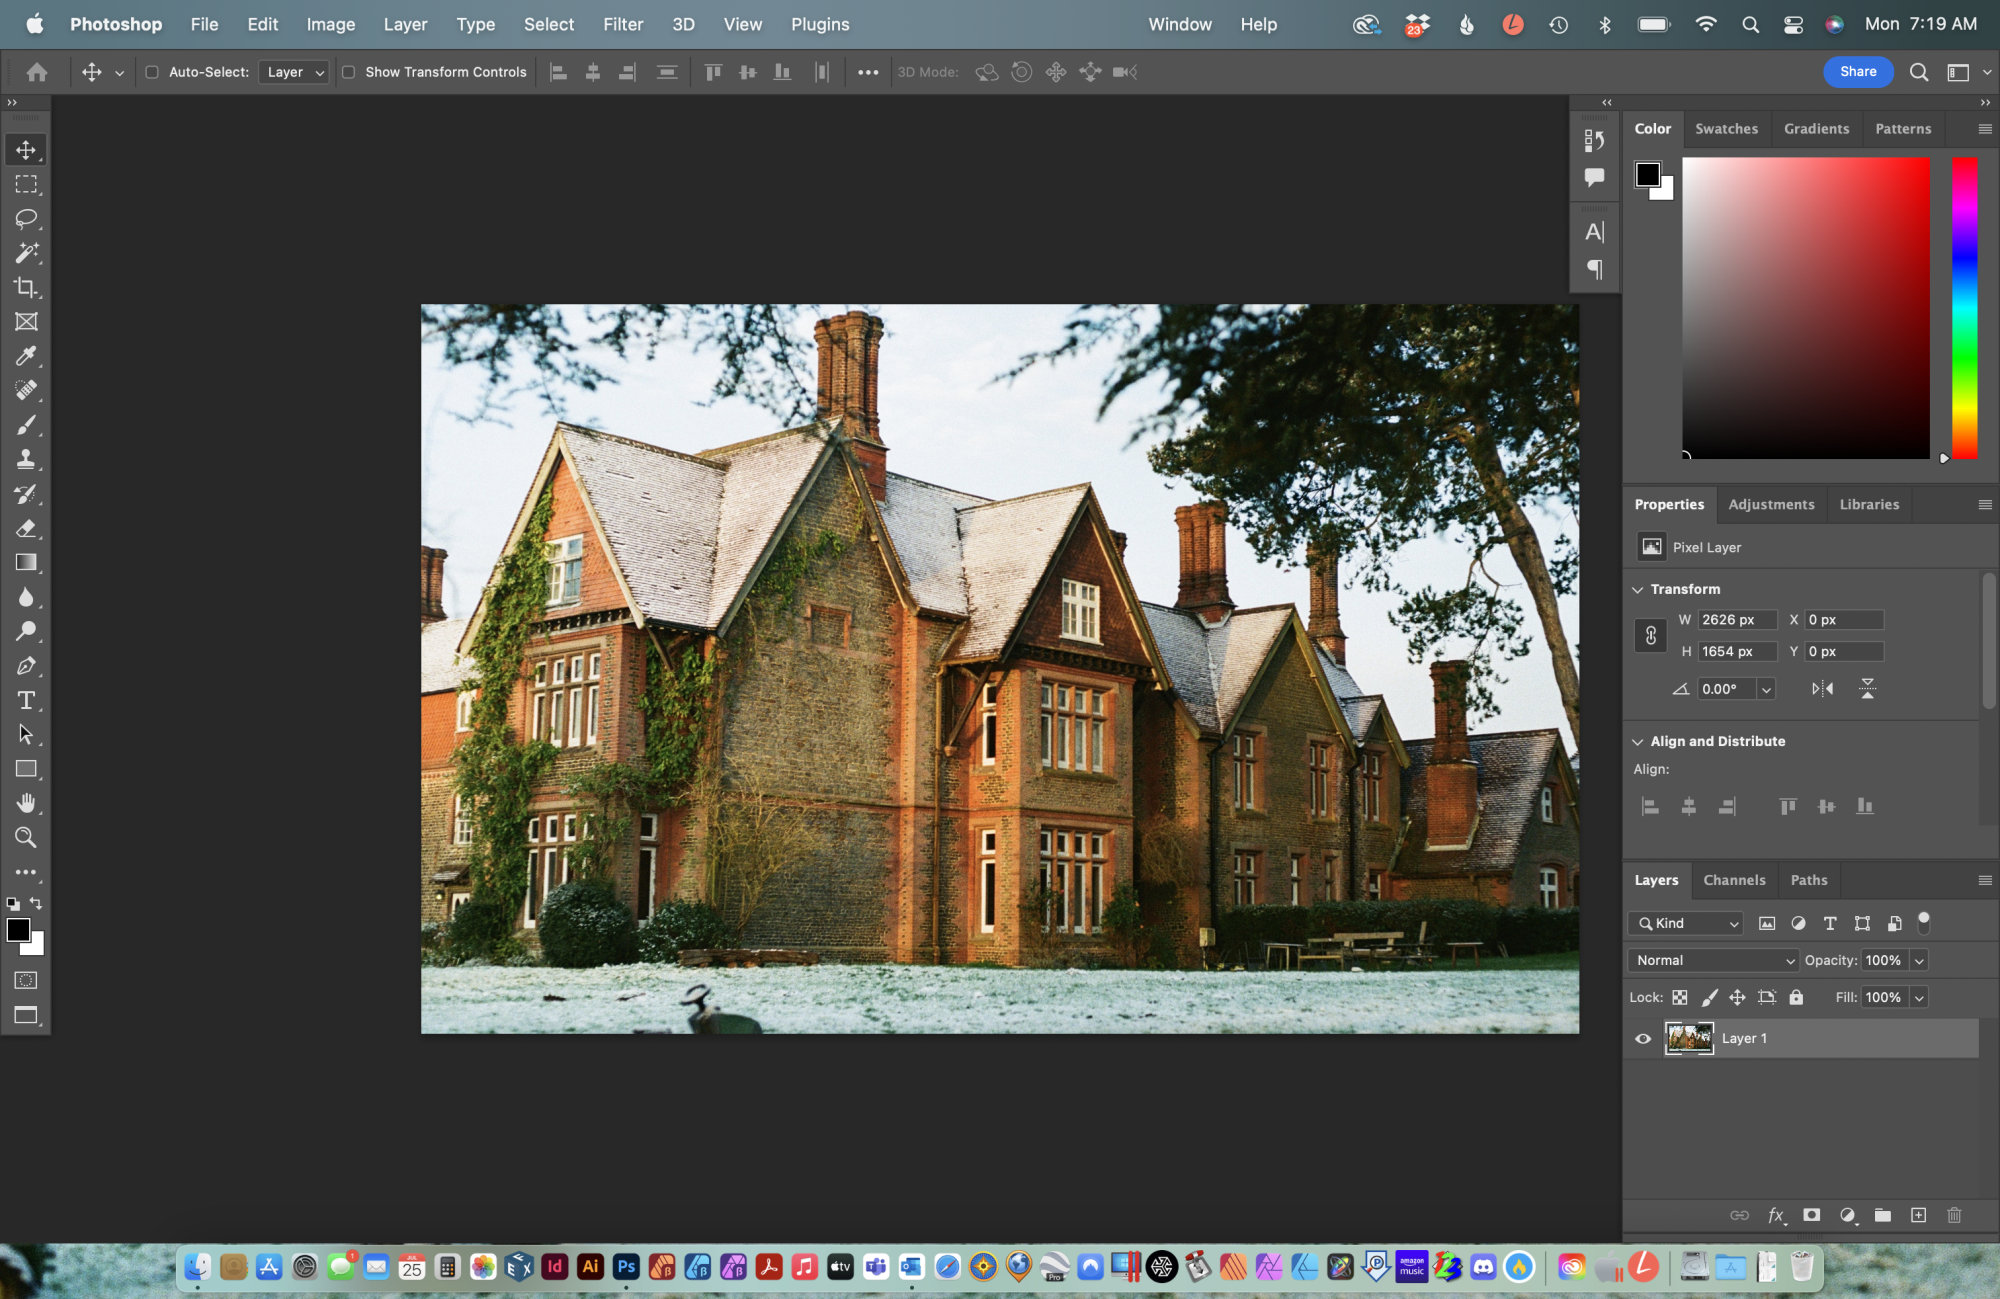Create a new layer using plus icon
Viewport: 2000px width, 1299px height.
pos(1918,1215)
